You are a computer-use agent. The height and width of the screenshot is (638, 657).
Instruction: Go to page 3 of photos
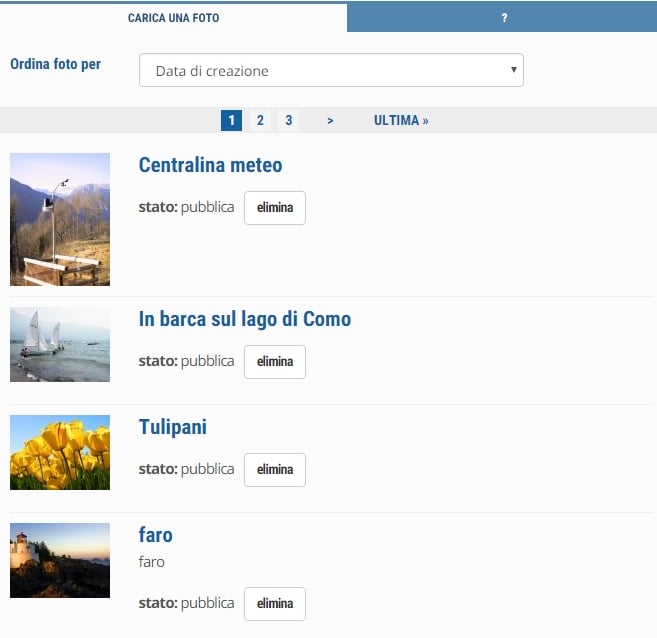pyautogui.click(x=288, y=120)
